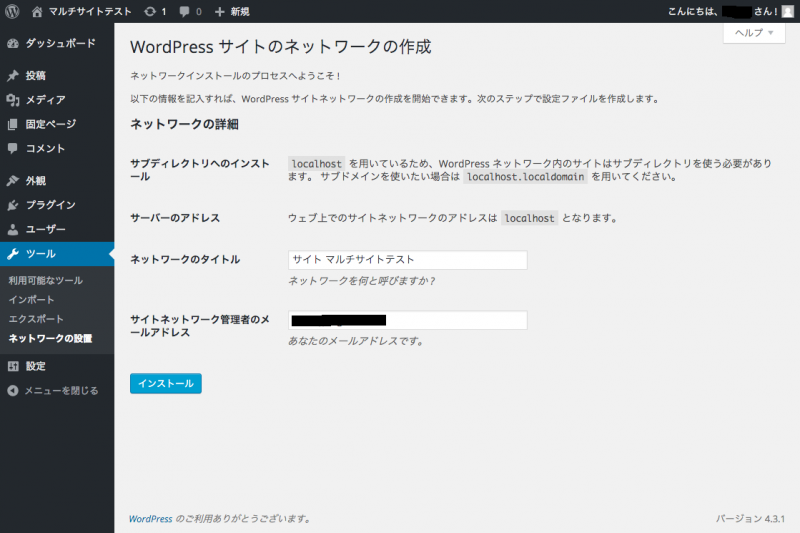Click the ダッシュボード gauge icon
Screen dimensions: 800x533
pyautogui.click(x=13, y=43)
